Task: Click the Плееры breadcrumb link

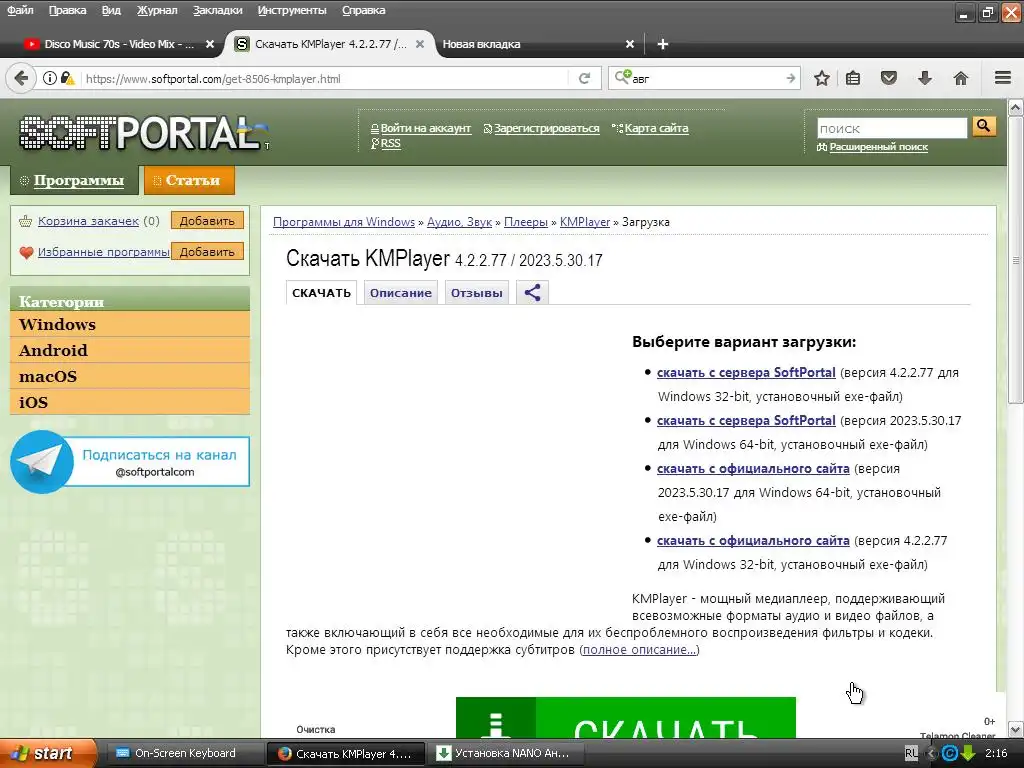Action: point(526,222)
